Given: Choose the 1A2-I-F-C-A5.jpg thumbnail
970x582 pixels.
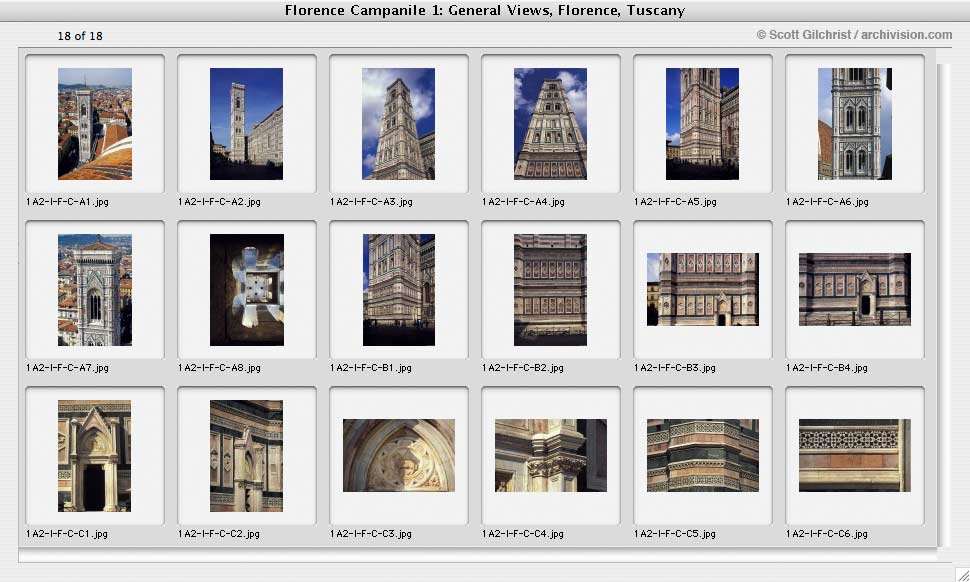Looking at the screenshot, I should [x=702, y=124].
